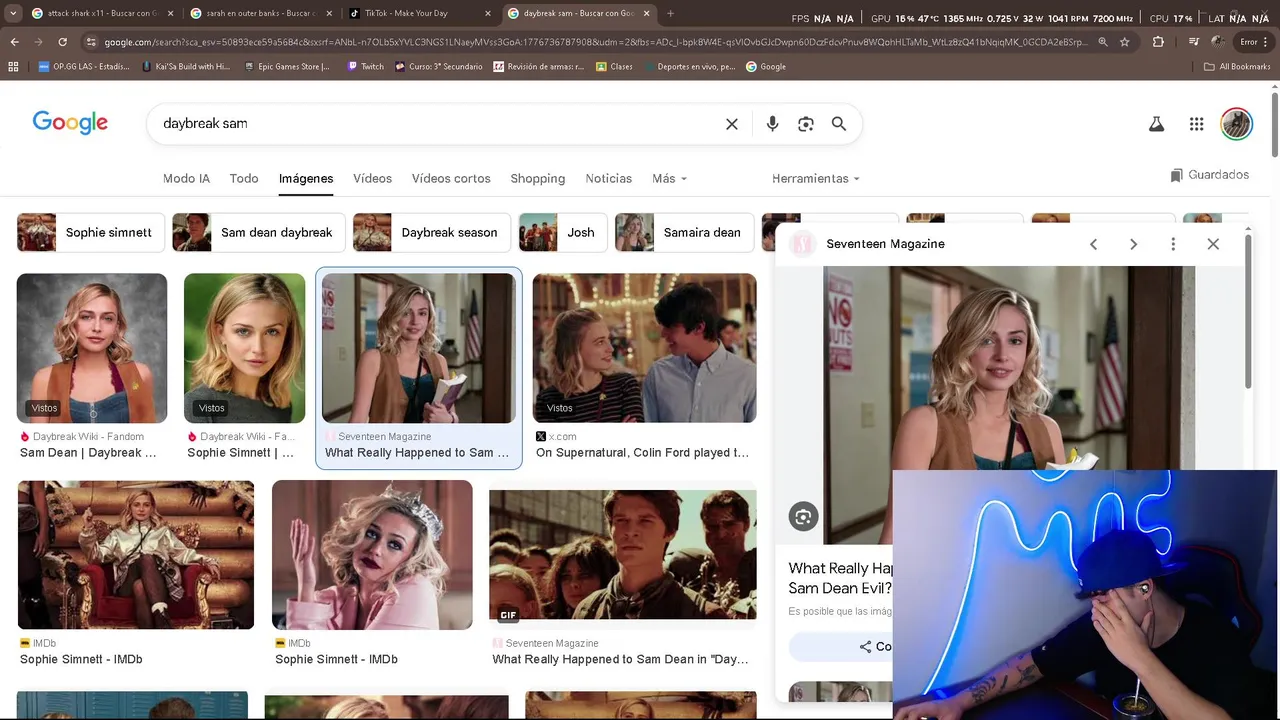The image size is (1280, 720).
Task: Open the Google apps grid
Action: click(x=1196, y=124)
